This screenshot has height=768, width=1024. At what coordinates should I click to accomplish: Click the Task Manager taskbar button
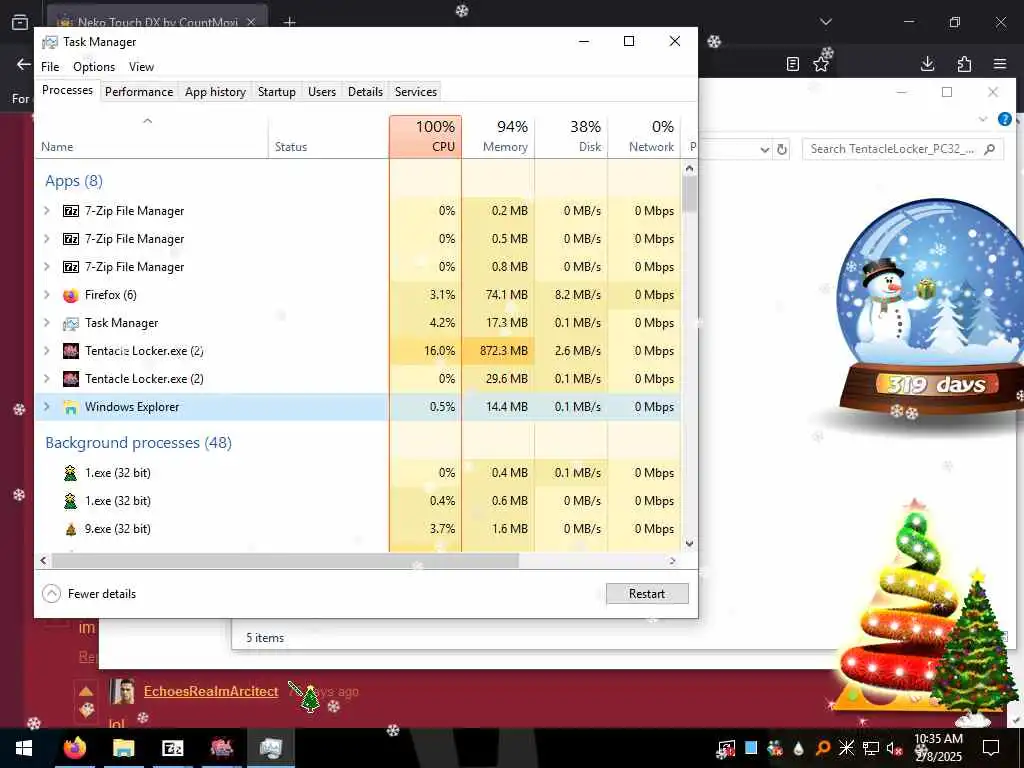pos(270,748)
